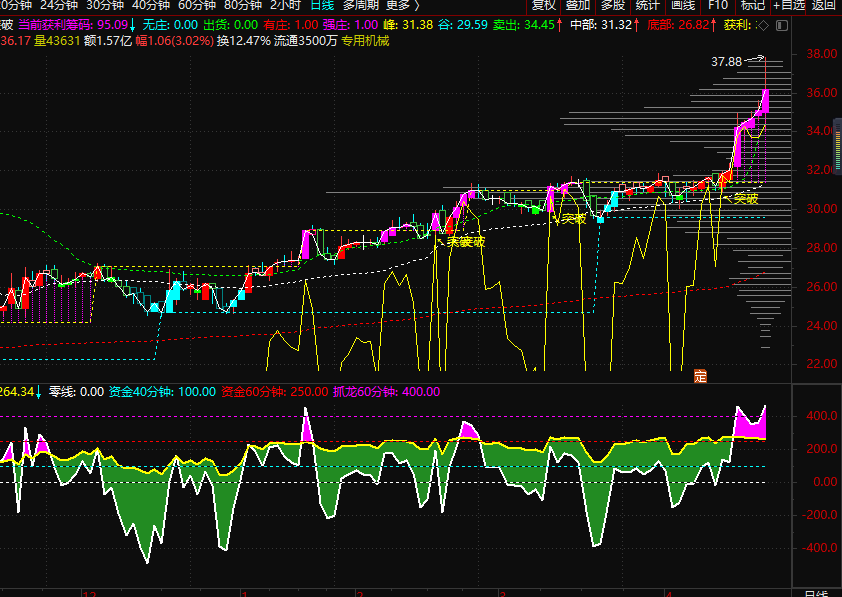Click the orange 定 marker on the chart
This screenshot has width=842, height=597.
click(x=700, y=376)
